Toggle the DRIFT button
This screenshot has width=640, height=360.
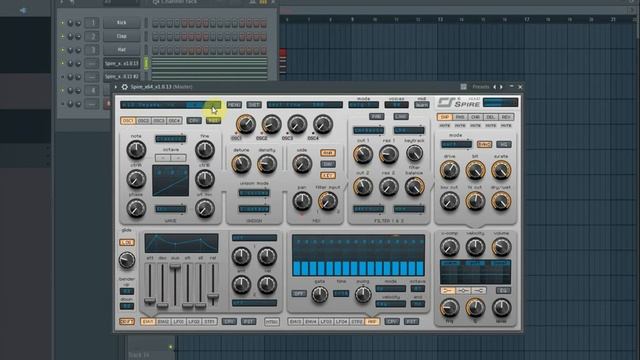tap(127, 322)
